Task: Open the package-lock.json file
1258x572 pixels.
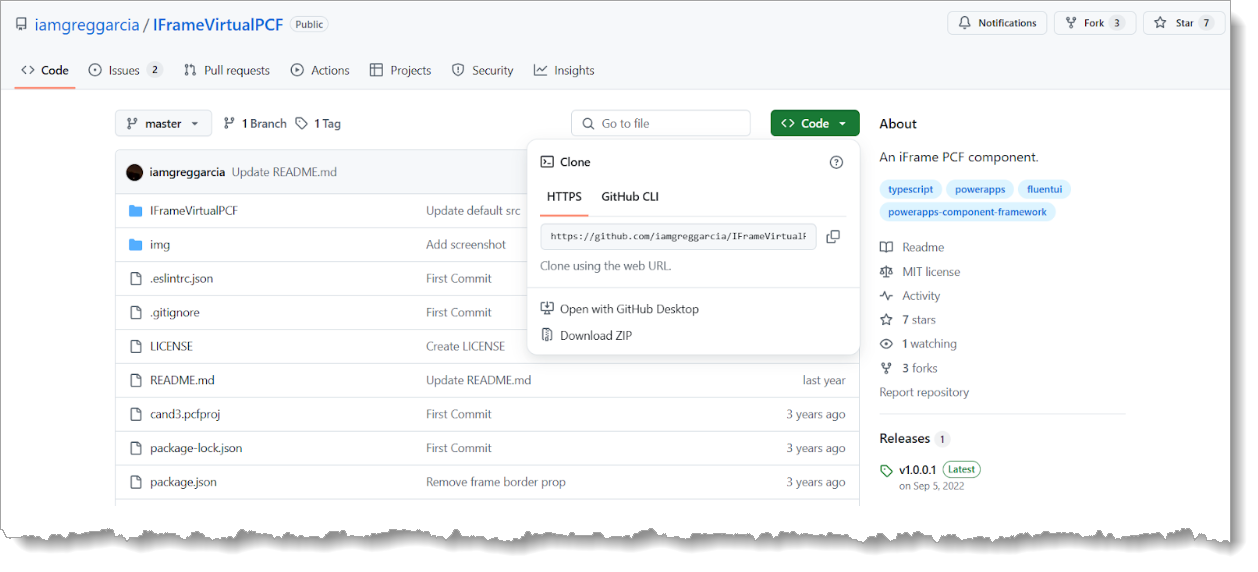Action: [196, 448]
